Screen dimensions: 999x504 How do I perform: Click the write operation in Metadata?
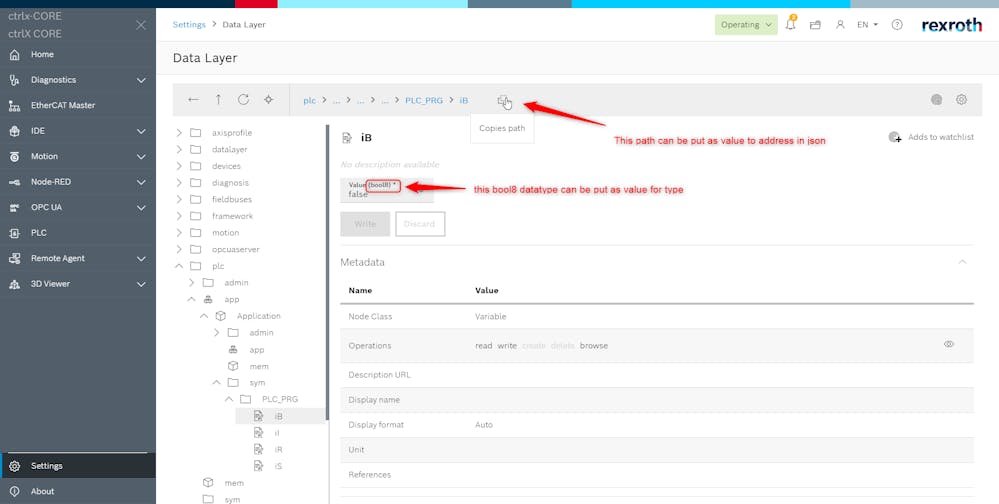[507, 346]
